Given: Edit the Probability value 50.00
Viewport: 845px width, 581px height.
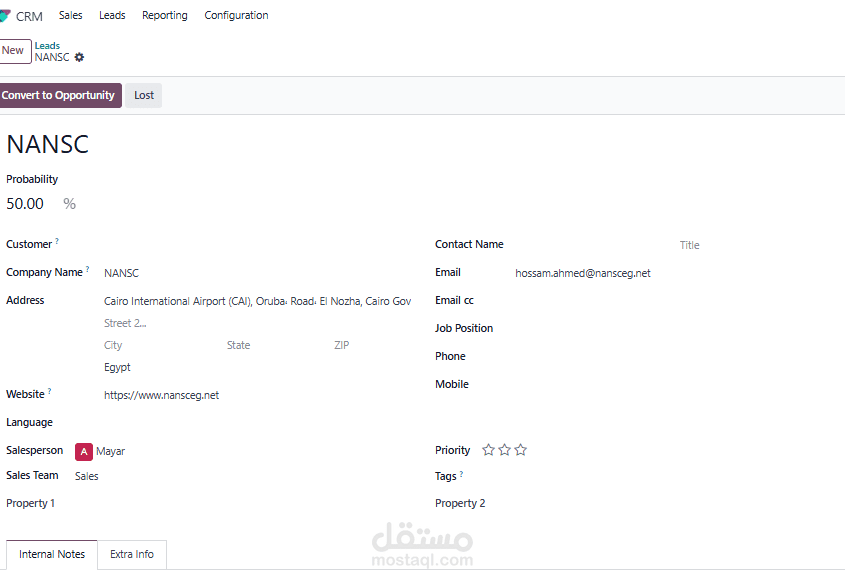Looking at the screenshot, I should point(25,204).
